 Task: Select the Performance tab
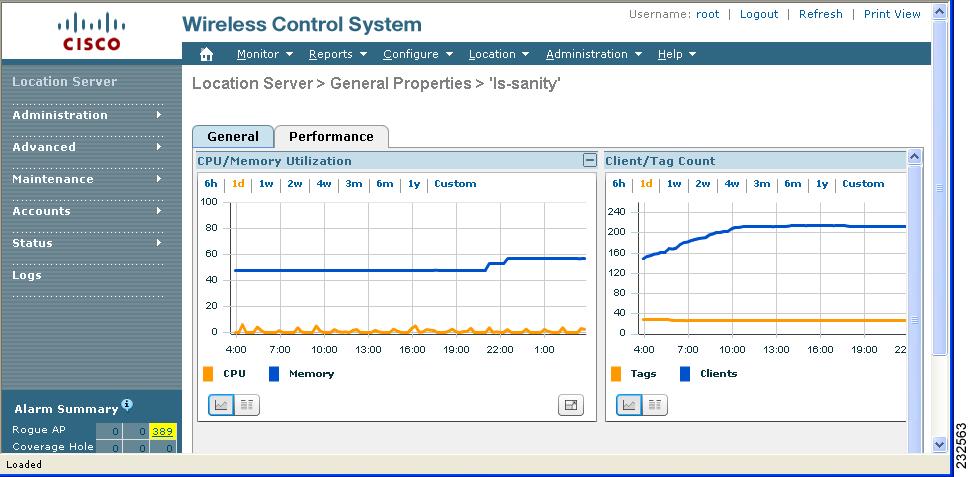[331, 137]
